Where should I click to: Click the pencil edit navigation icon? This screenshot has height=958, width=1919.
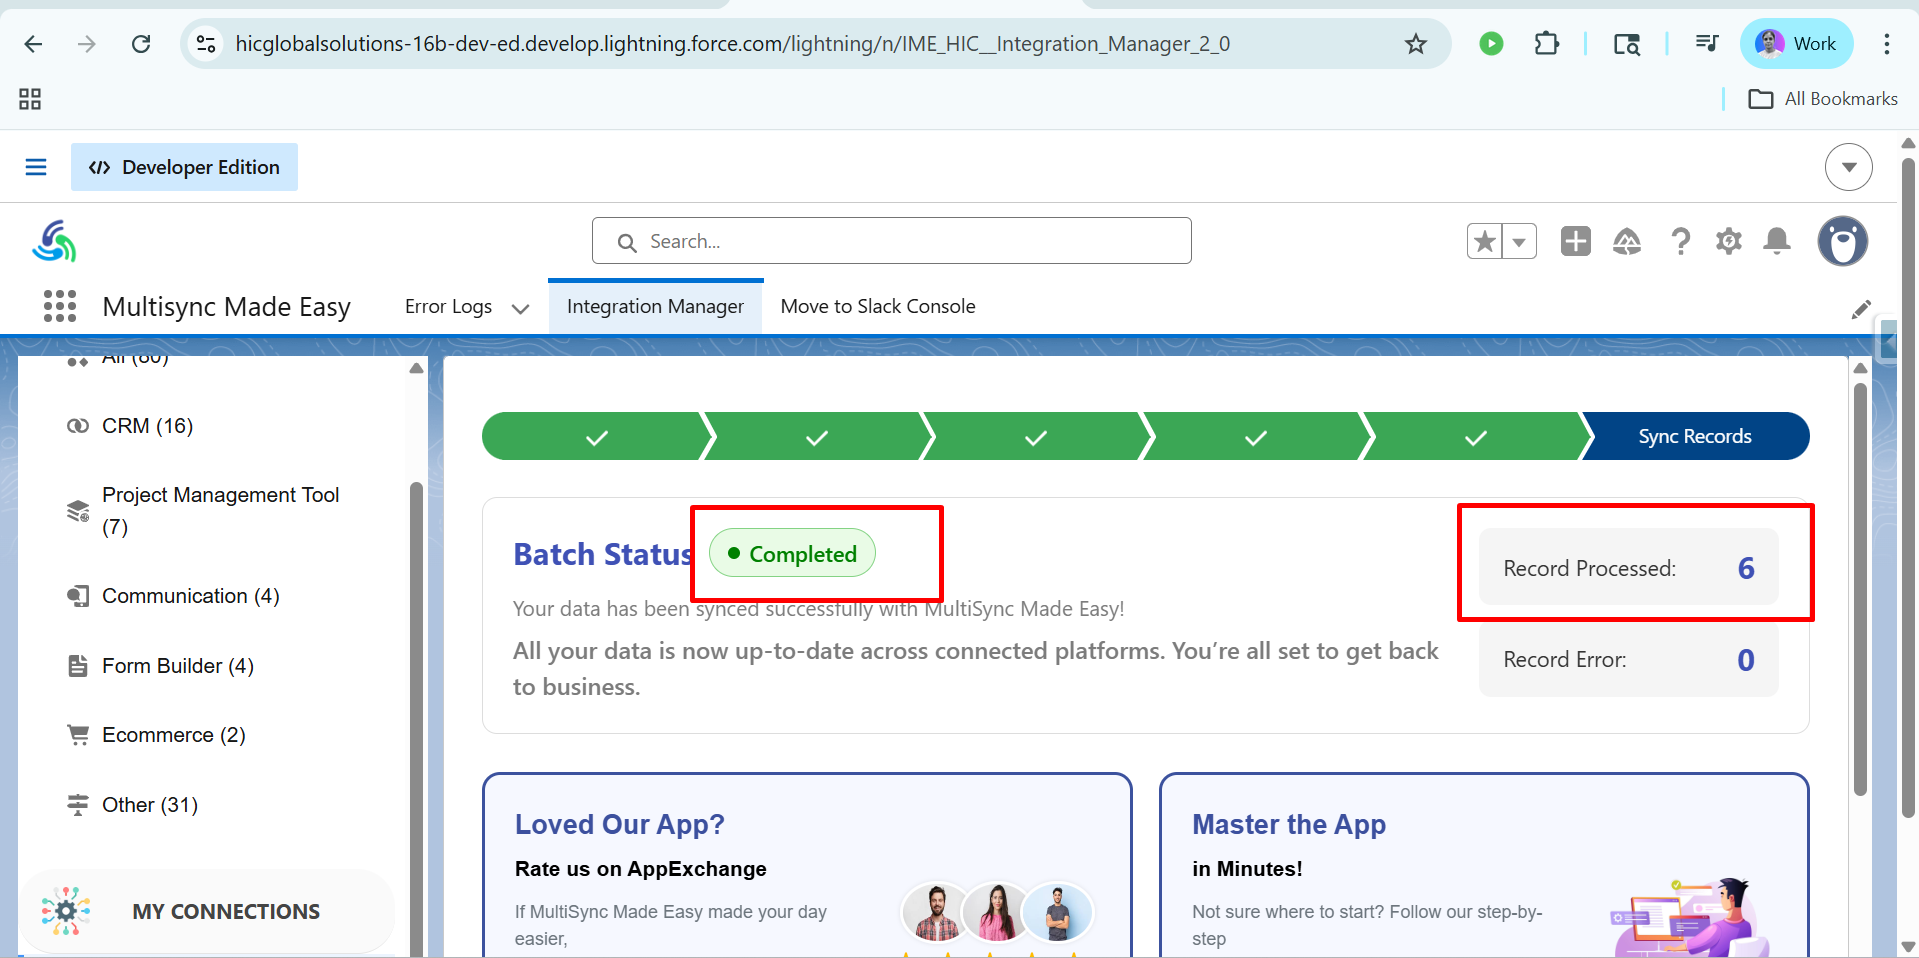[1860, 310]
